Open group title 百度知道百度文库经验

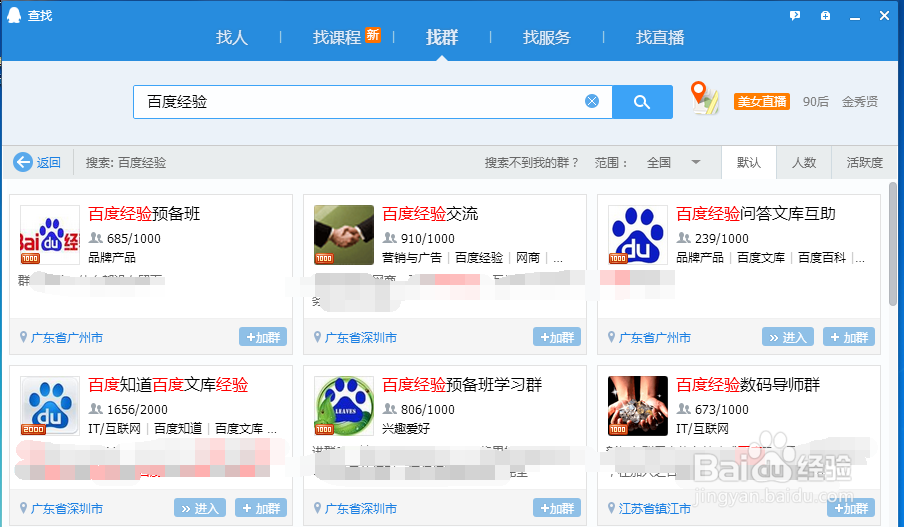point(168,385)
